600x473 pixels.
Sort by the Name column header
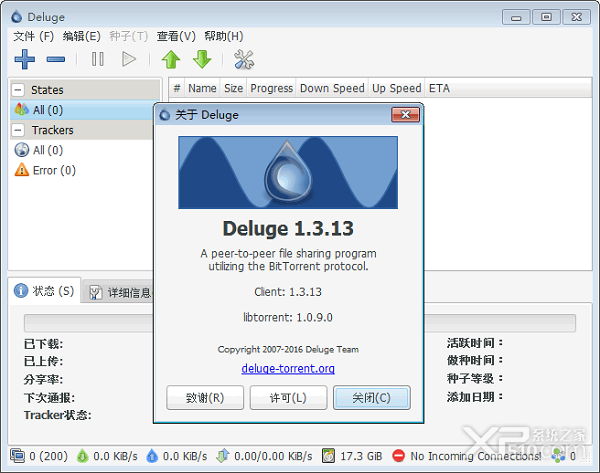pyautogui.click(x=202, y=88)
